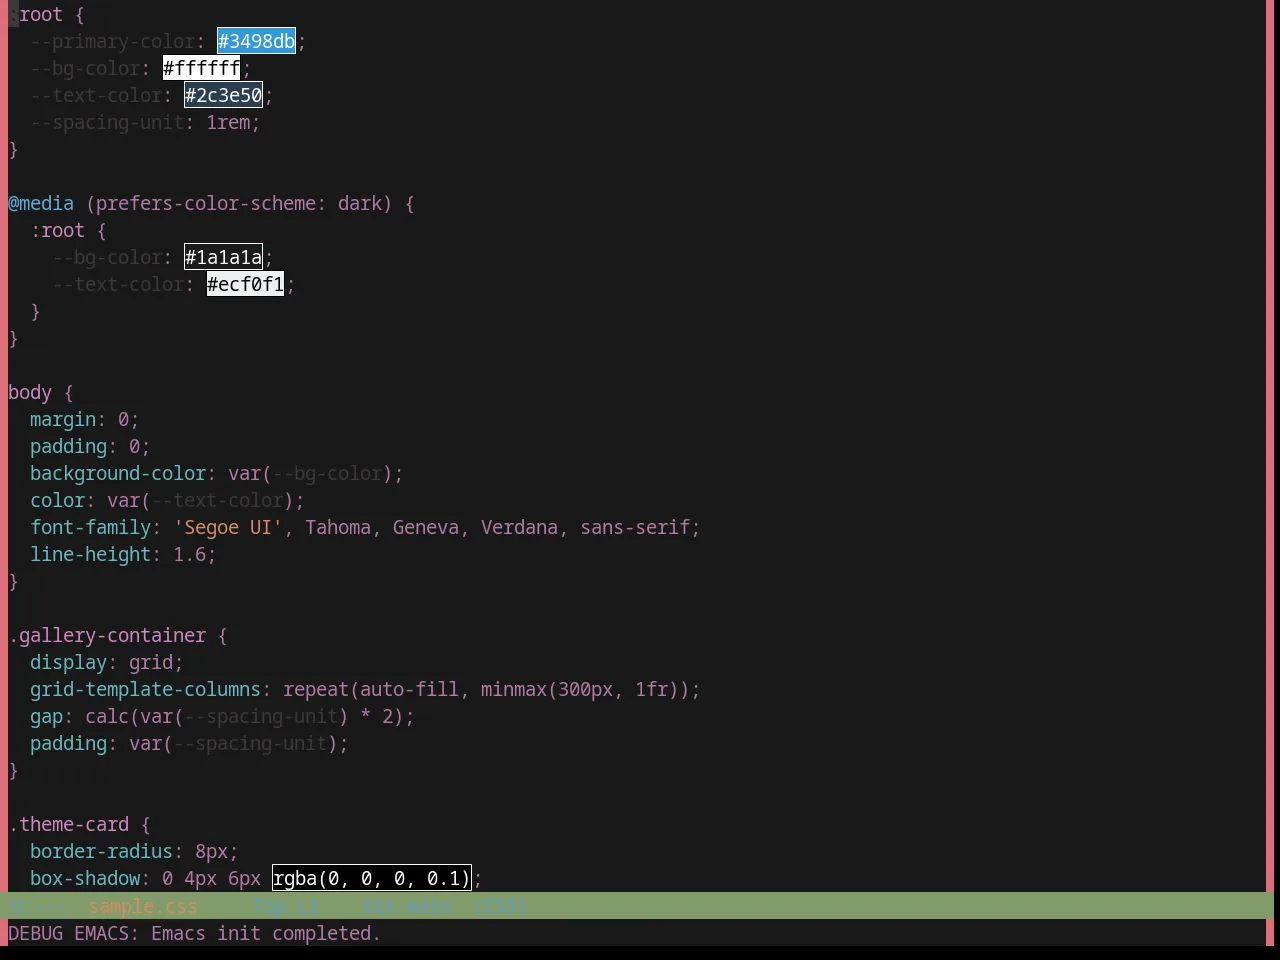Click the 'grid-template-columns' property
Screen dimensions: 1280x960
(145, 689)
